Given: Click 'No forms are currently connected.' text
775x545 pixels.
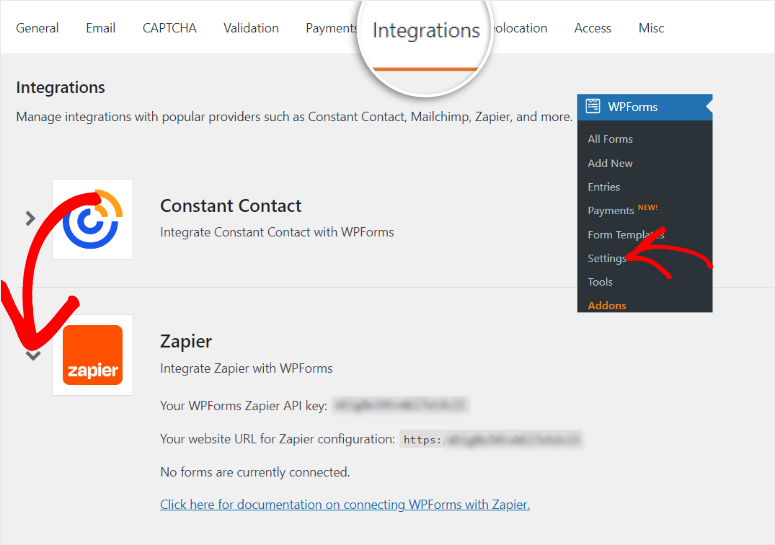Looking at the screenshot, I should 255,472.
